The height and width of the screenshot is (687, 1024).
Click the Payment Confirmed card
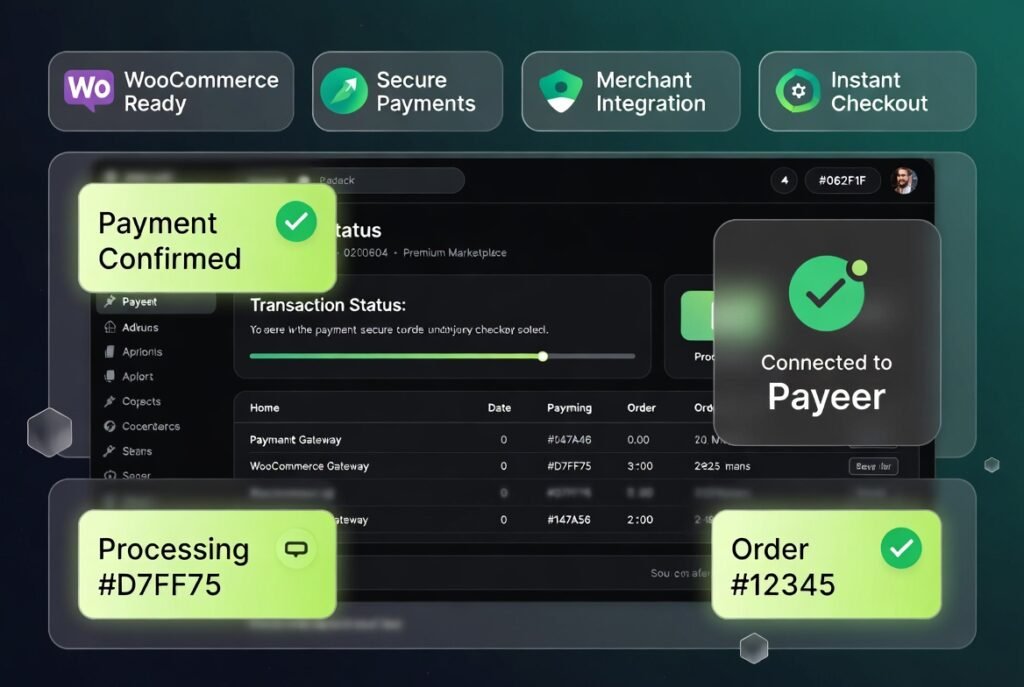207,238
